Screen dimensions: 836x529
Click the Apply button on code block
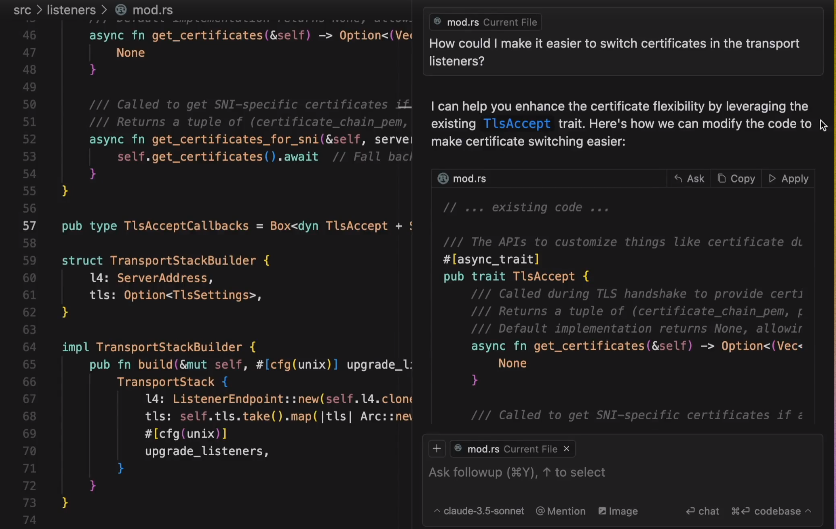click(789, 179)
